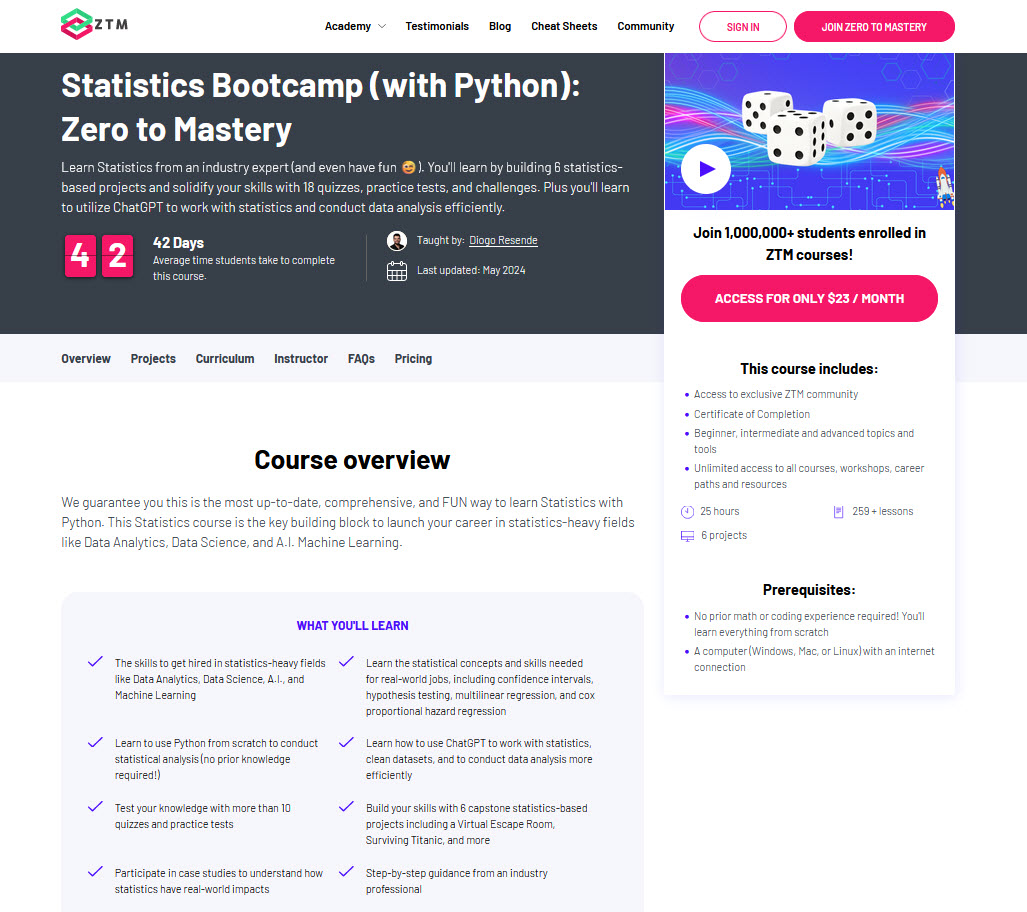Visit the Community page

coord(645,26)
